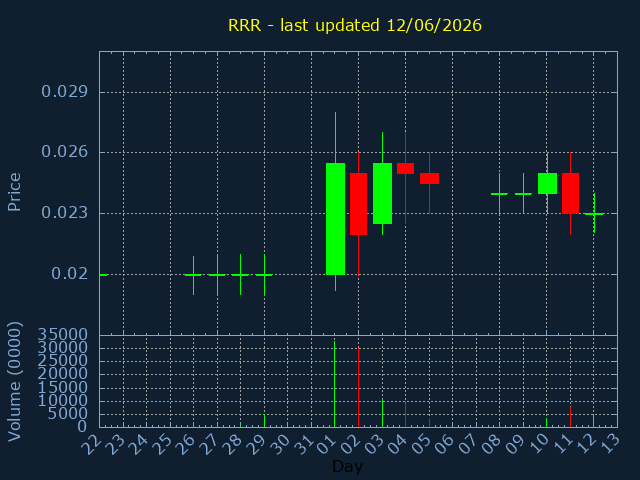Click the 0.023 price axis label
The image size is (640, 480).
(64, 213)
